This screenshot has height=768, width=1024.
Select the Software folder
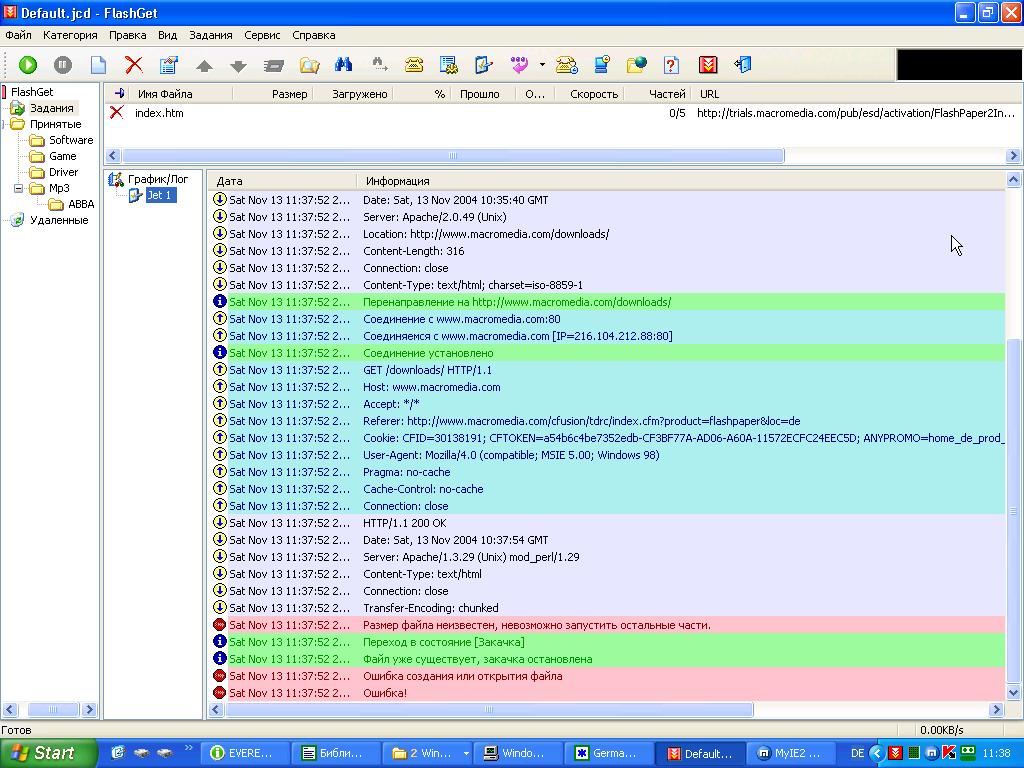point(71,140)
